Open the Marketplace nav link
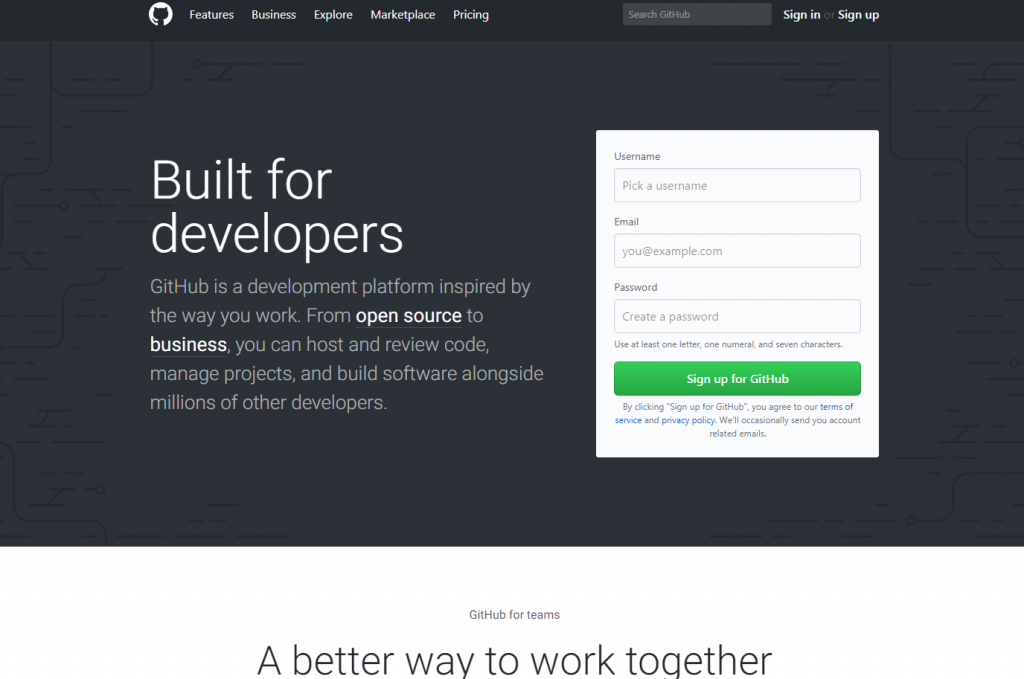The height and width of the screenshot is (679, 1024). (403, 14)
